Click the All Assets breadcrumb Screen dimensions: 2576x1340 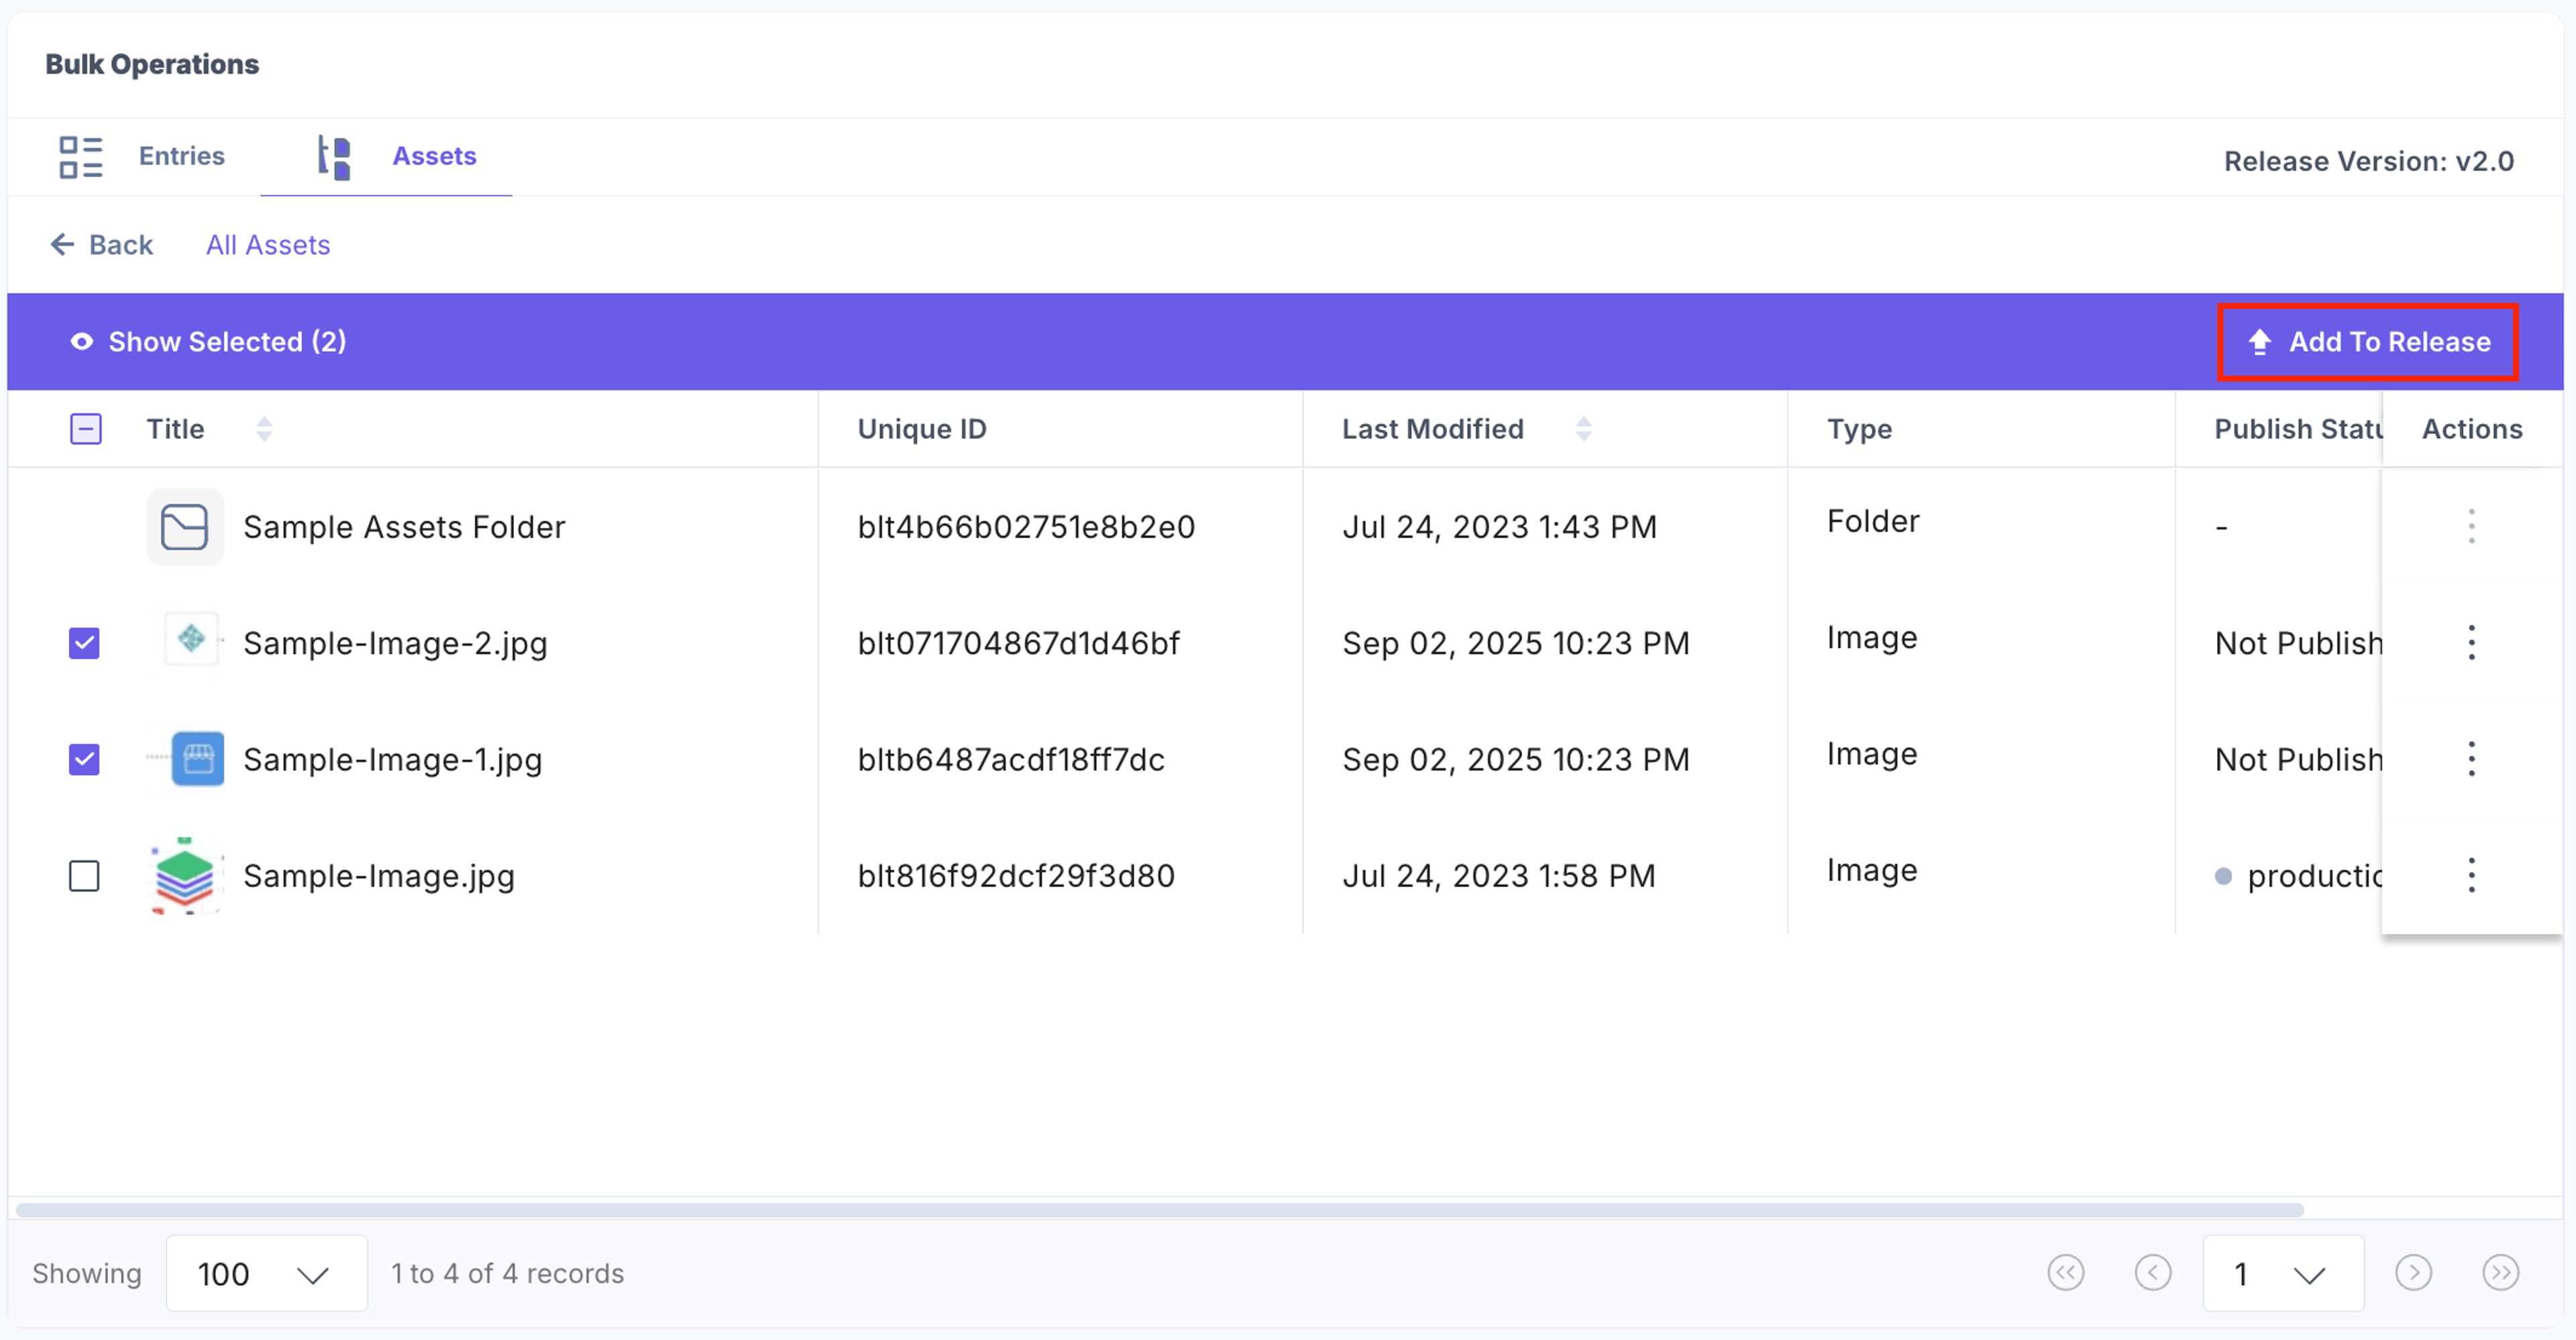pyautogui.click(x=268, y=245)
